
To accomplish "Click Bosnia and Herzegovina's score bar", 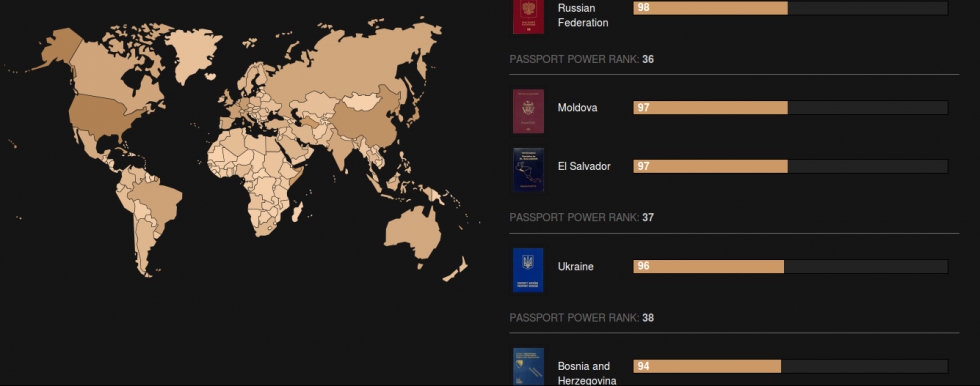I will tap(791, 366).
